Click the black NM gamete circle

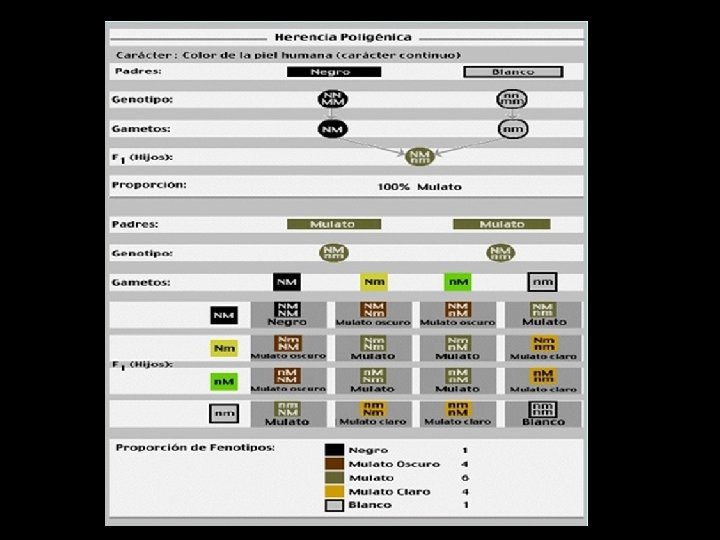[x=332, y=129]
